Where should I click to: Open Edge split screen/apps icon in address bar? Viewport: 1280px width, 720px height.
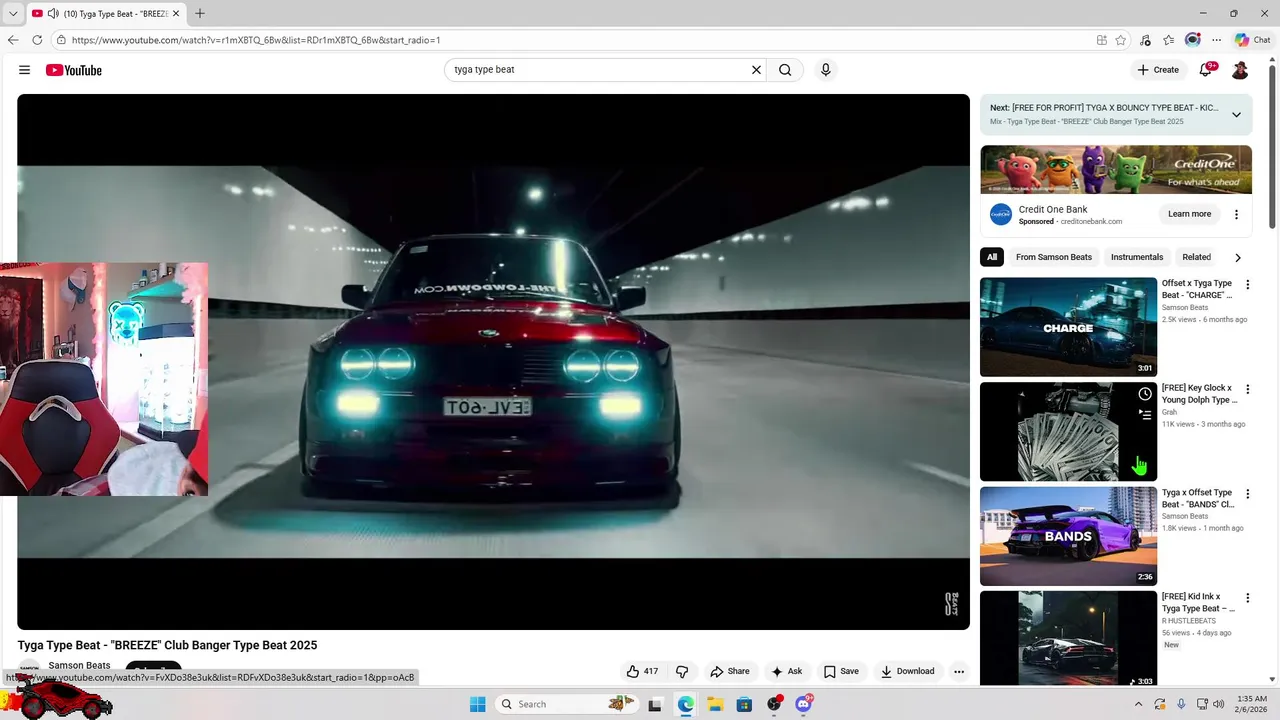click(x=1101, y=40)
